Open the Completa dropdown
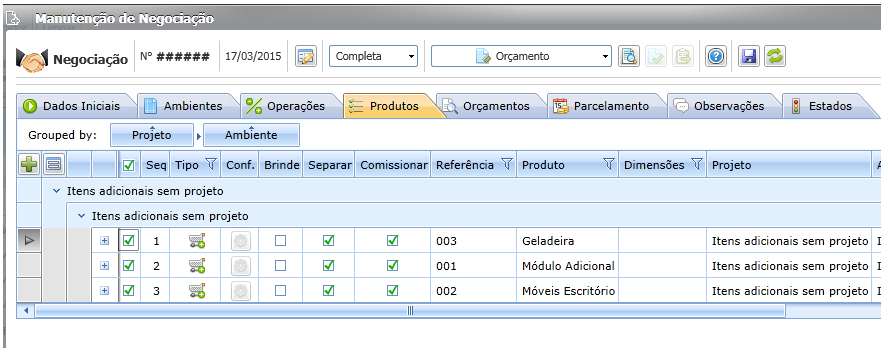 click(373, 57)
